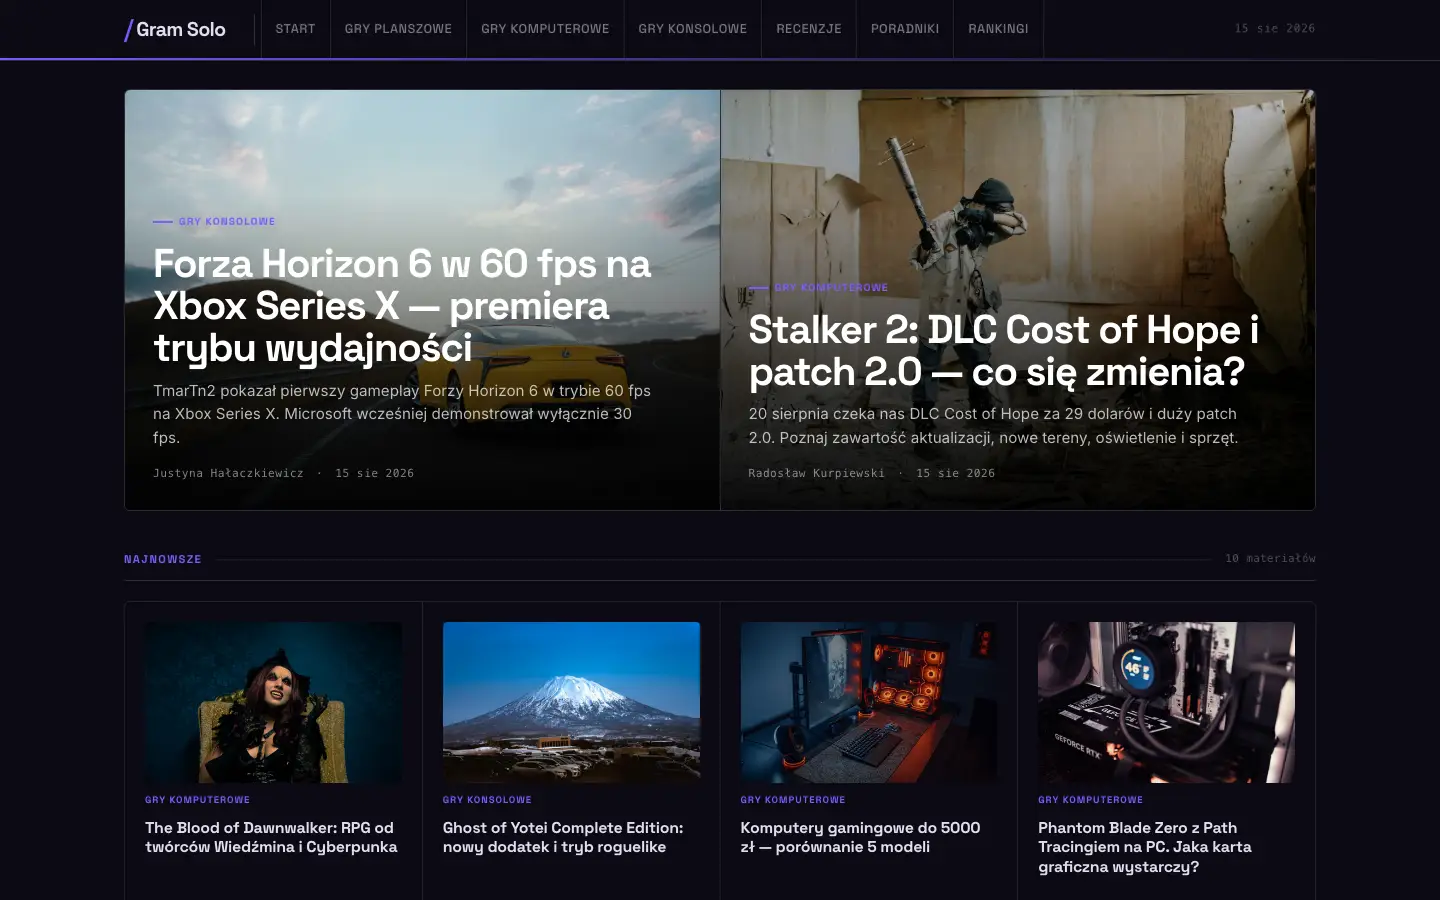Open The Blood of Dawnwalker thumbnail image
Viewport: 1440px width, 900px height.
click(273, 702)
